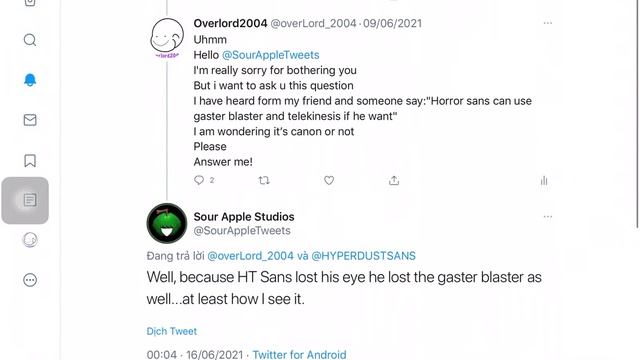
Task: Open @SourAppleTweets mention link
Action: (271, 55)
